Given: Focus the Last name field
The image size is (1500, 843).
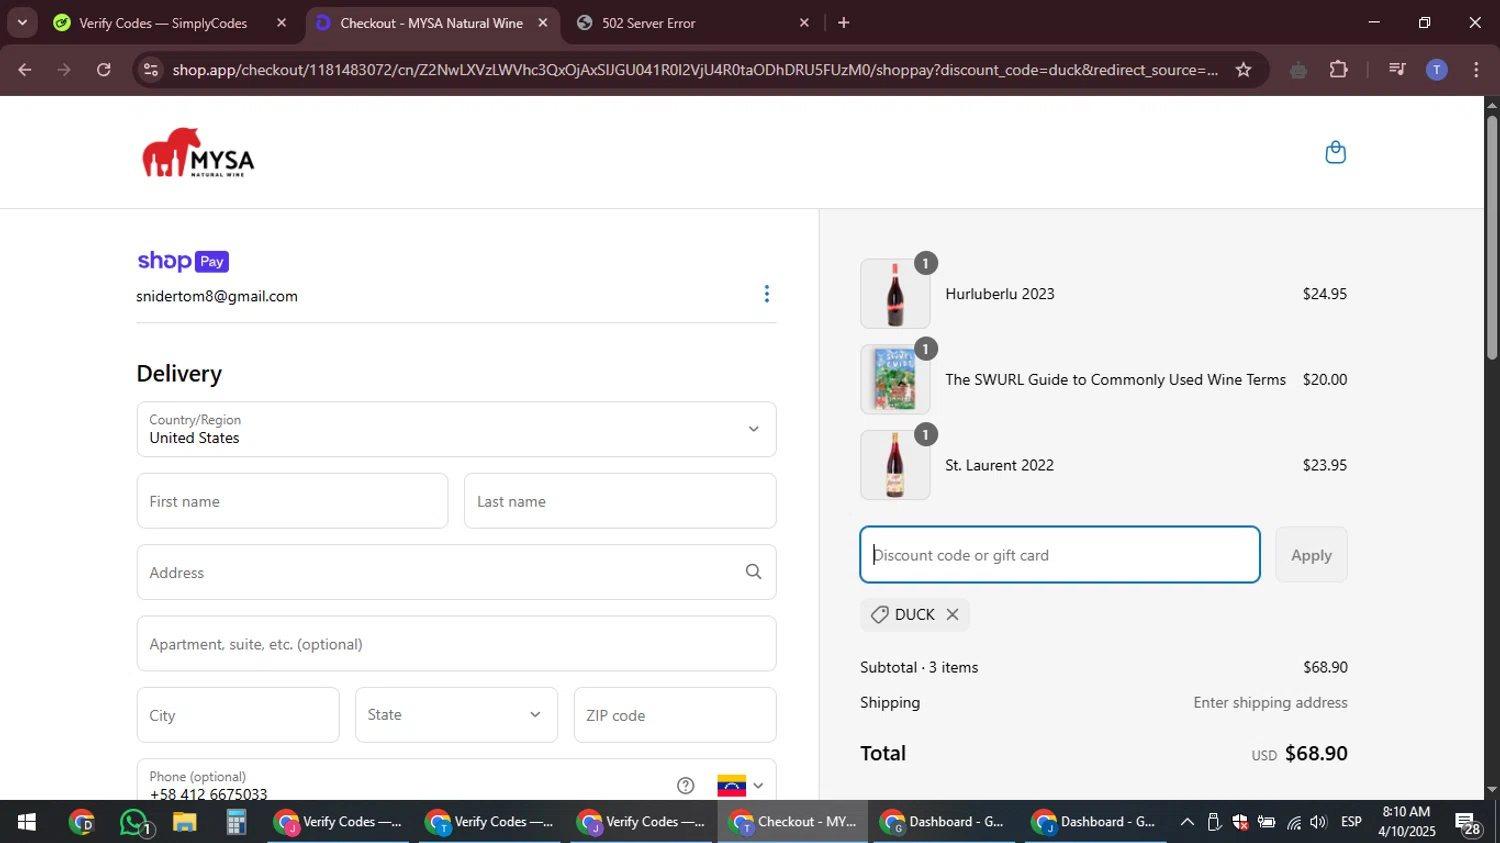Looking at the screenshot, I should click(620, 501).
